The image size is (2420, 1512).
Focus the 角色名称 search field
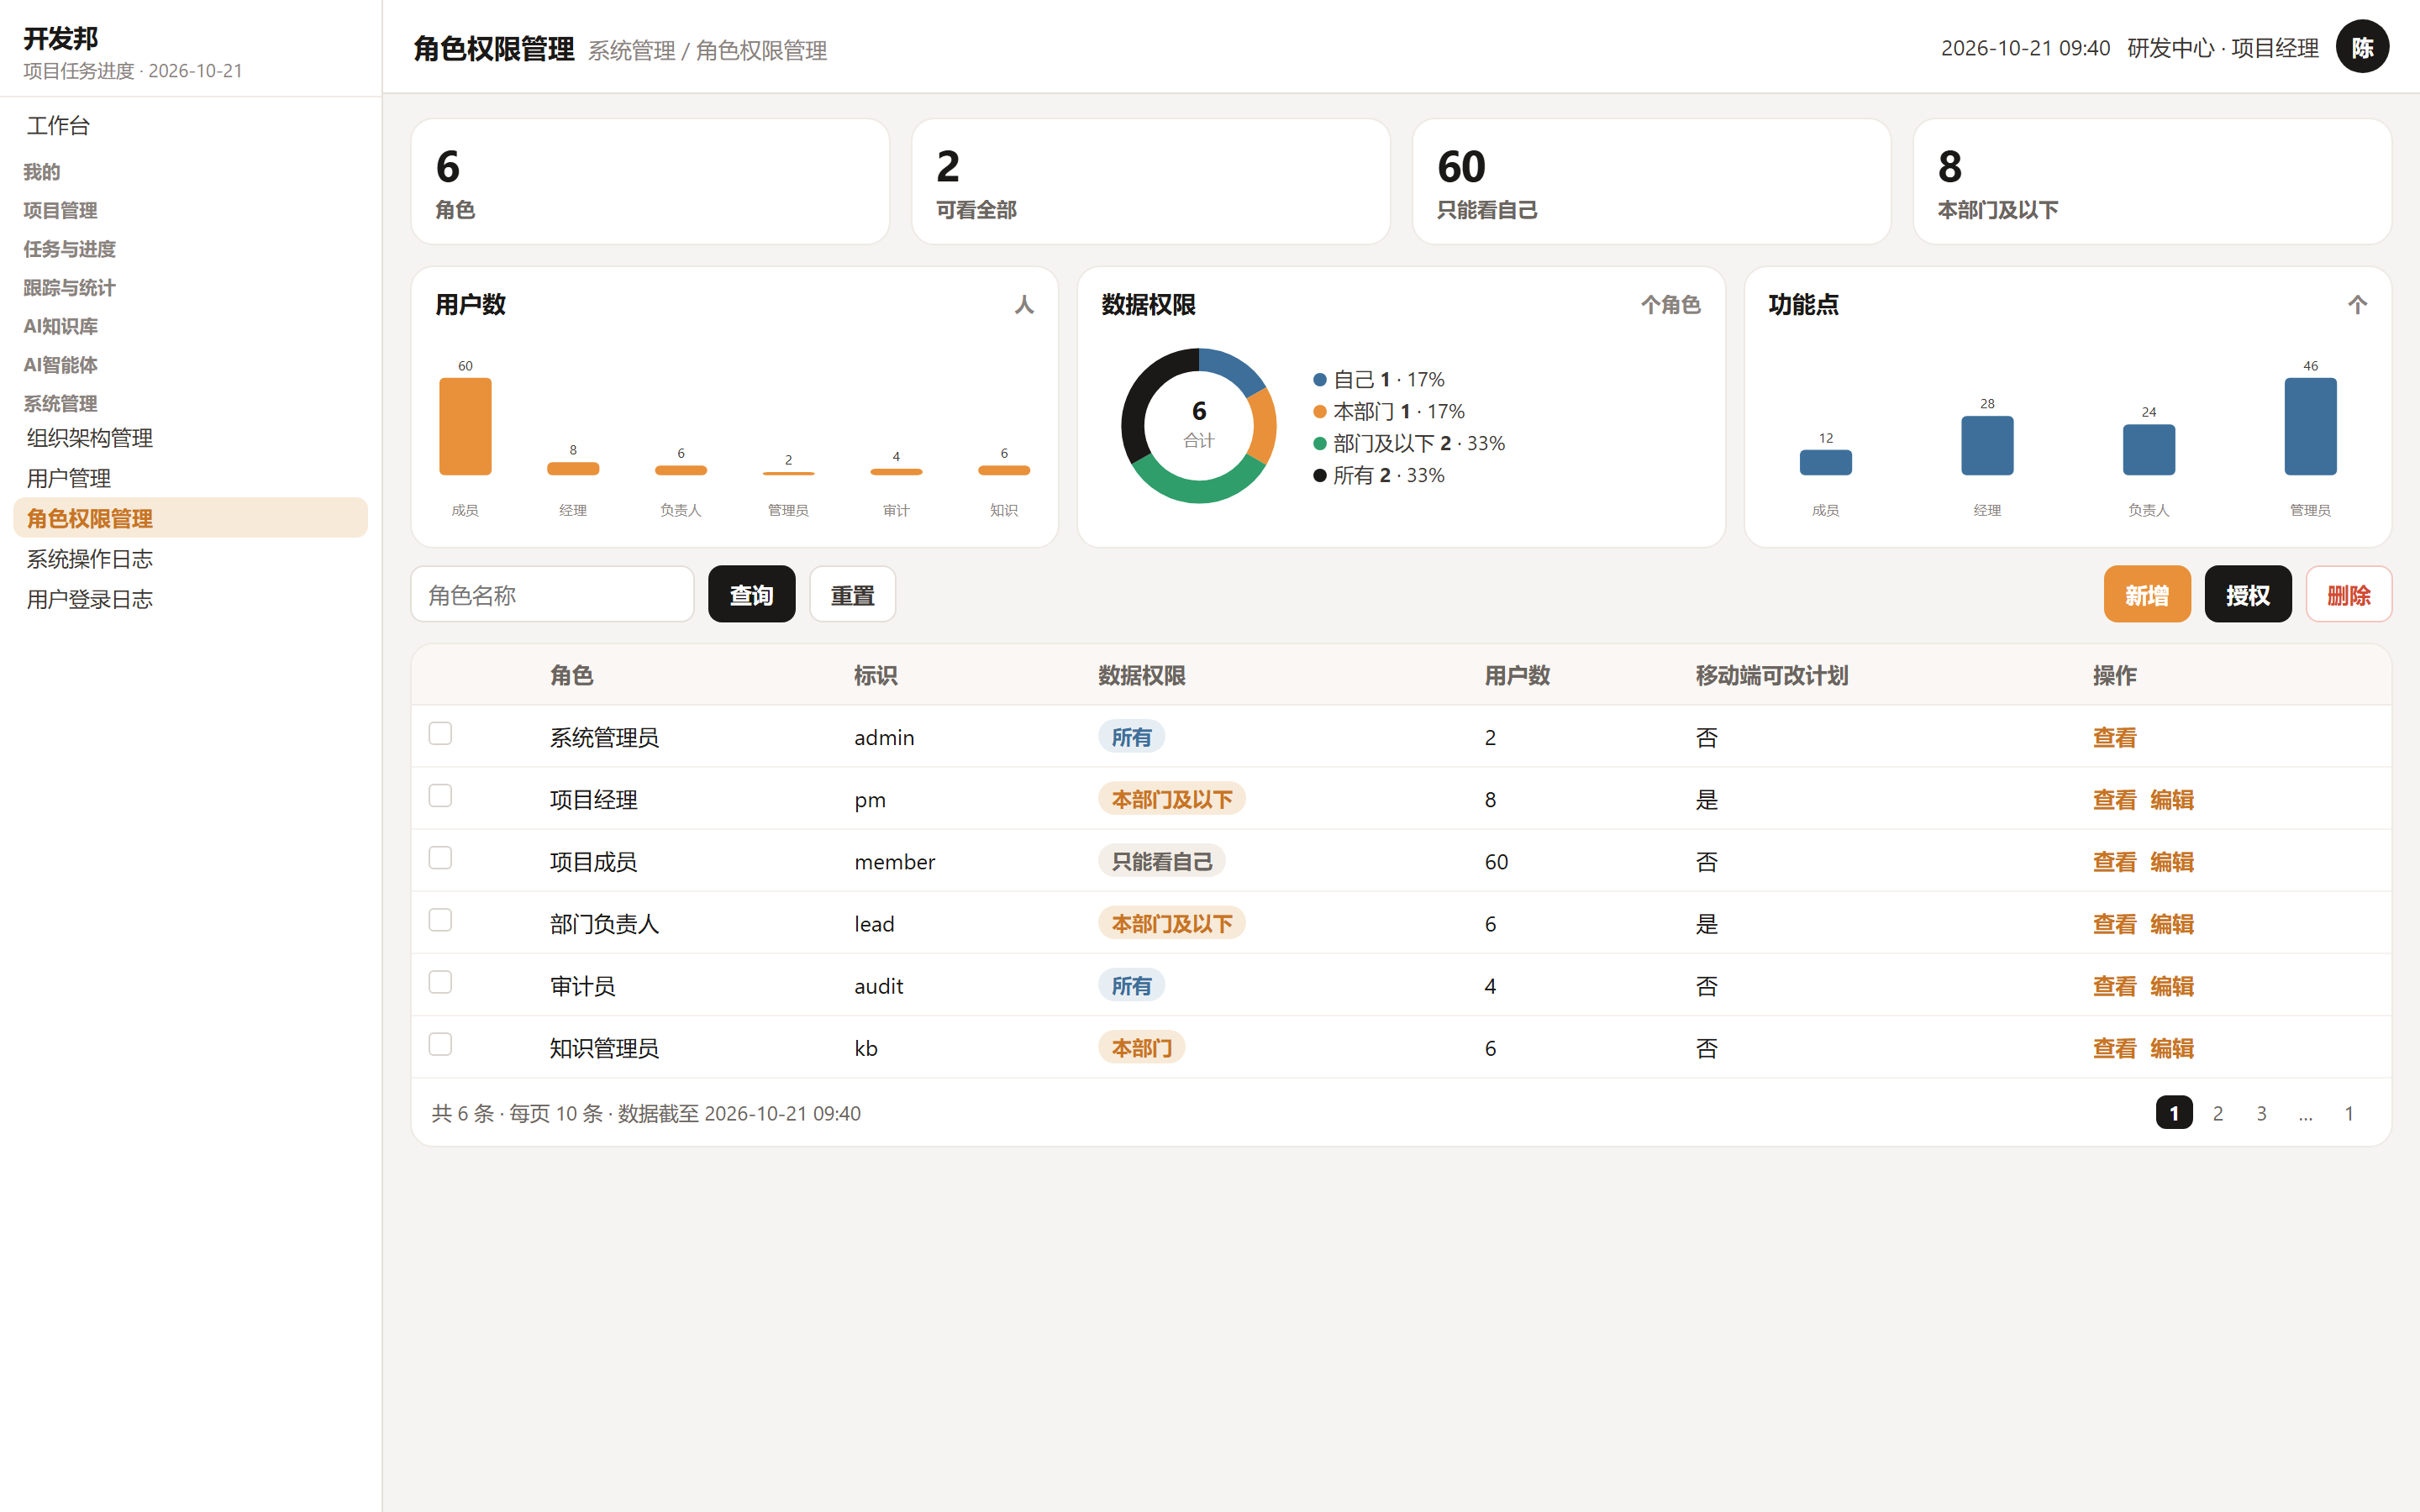pyautogui.click(x=552, y=595)
